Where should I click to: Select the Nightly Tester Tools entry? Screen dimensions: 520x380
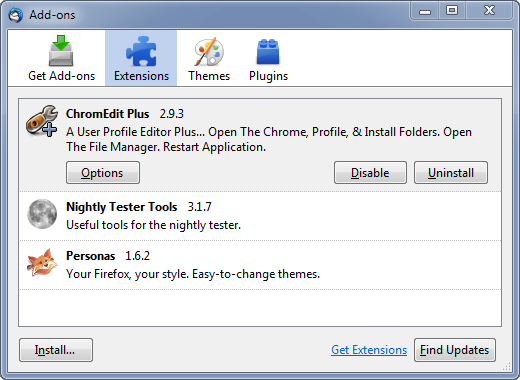tap(260, 216)
